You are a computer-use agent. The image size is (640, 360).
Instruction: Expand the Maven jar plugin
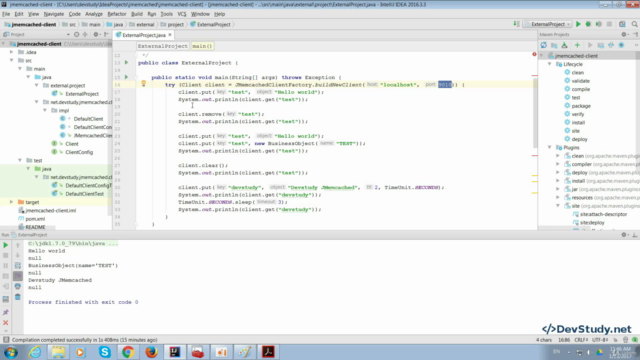pyautogui.click(x=558, y=189)
